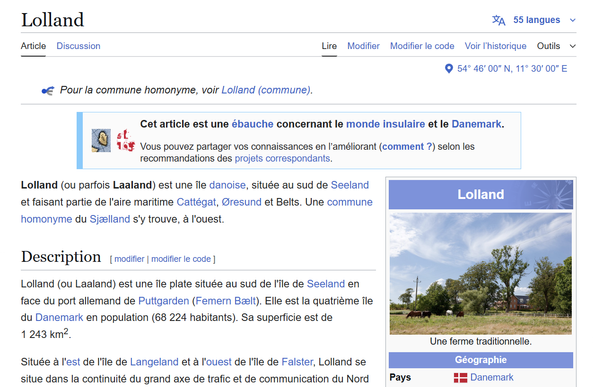
Task: Expand the languages chevron arrow
Action: click(572, 20)
